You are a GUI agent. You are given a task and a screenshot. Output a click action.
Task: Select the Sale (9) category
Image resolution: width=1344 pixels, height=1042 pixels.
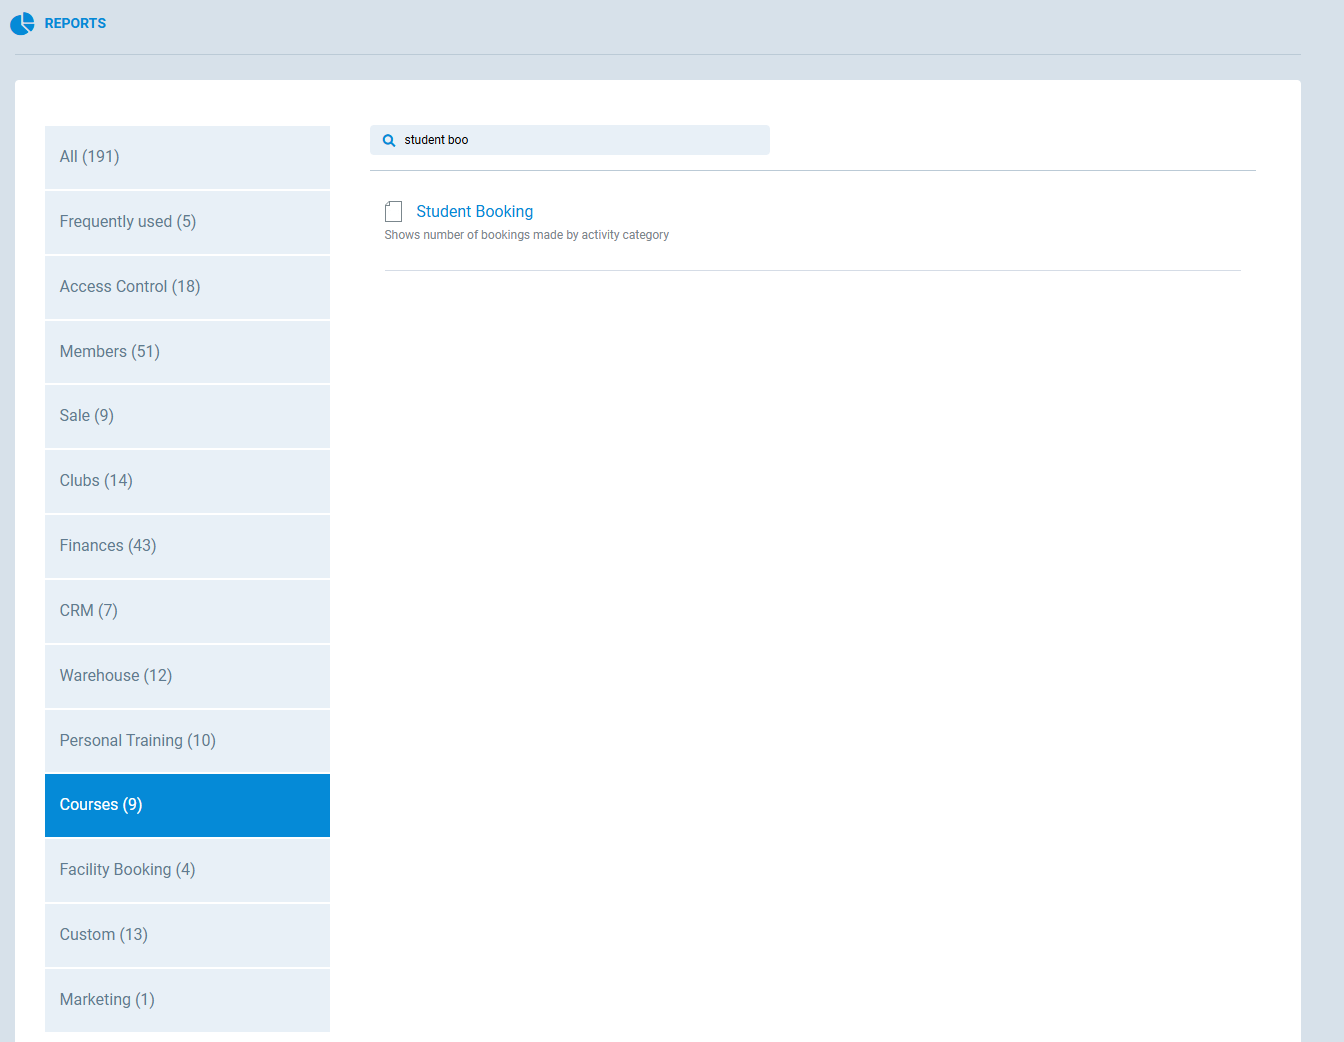pyautogui.click(x=187, y=416)
